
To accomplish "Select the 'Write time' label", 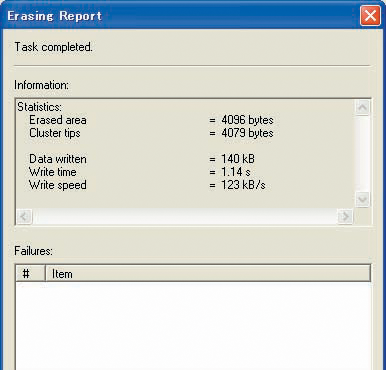I will [x=53, y=172].
